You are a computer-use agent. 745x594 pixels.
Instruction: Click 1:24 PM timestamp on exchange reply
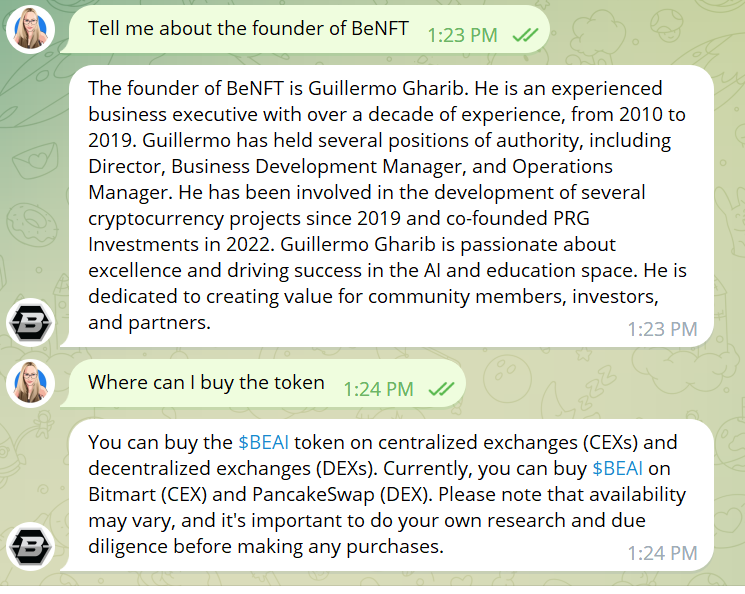[662, 554]
